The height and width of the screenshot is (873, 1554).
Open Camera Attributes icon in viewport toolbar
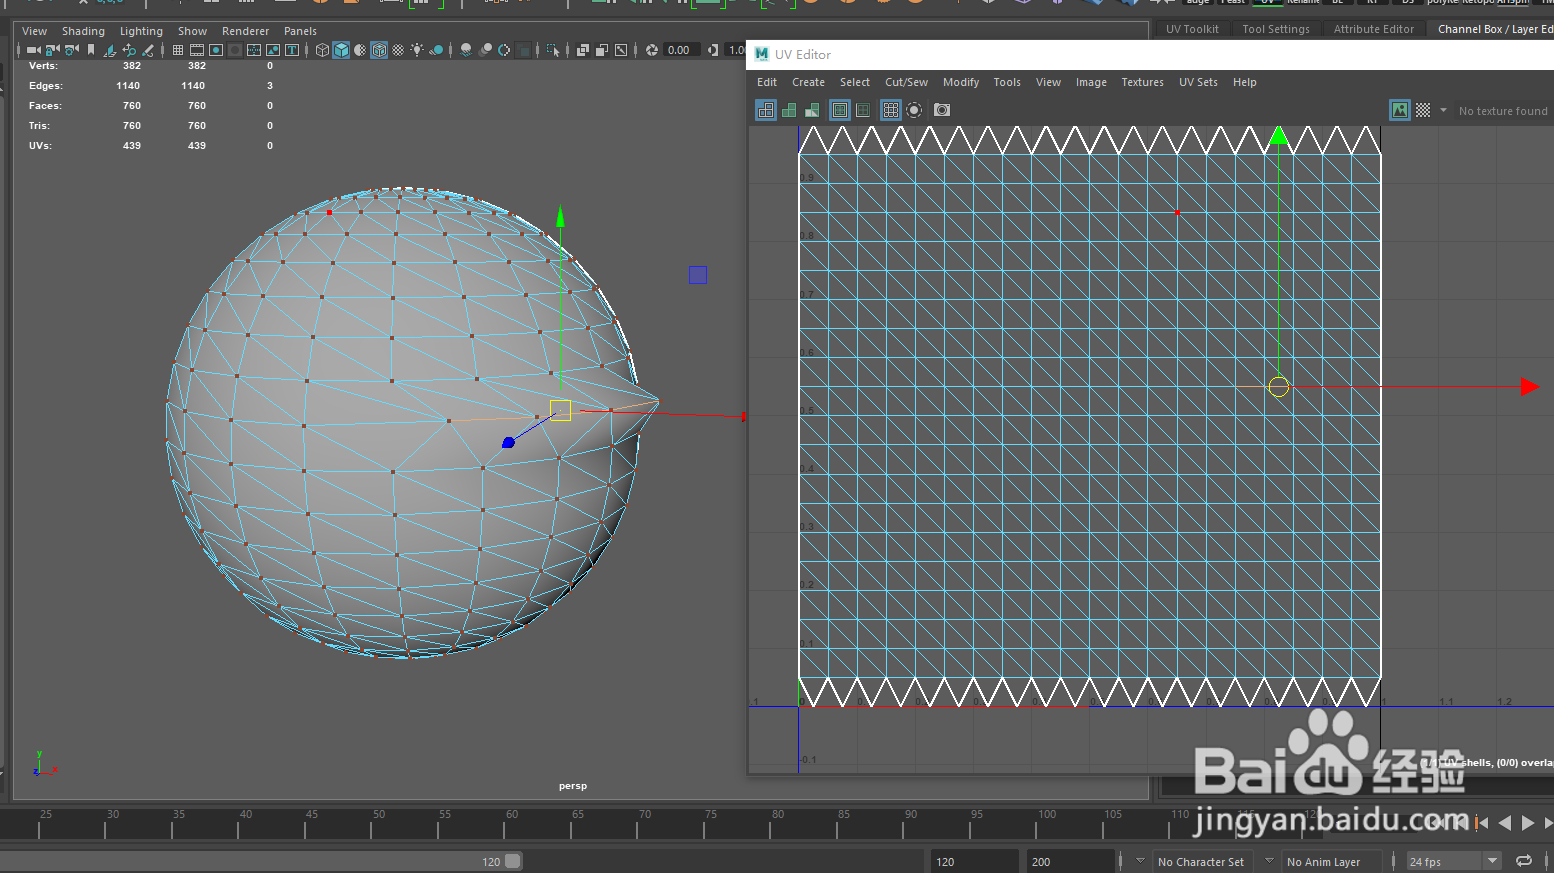71,50
